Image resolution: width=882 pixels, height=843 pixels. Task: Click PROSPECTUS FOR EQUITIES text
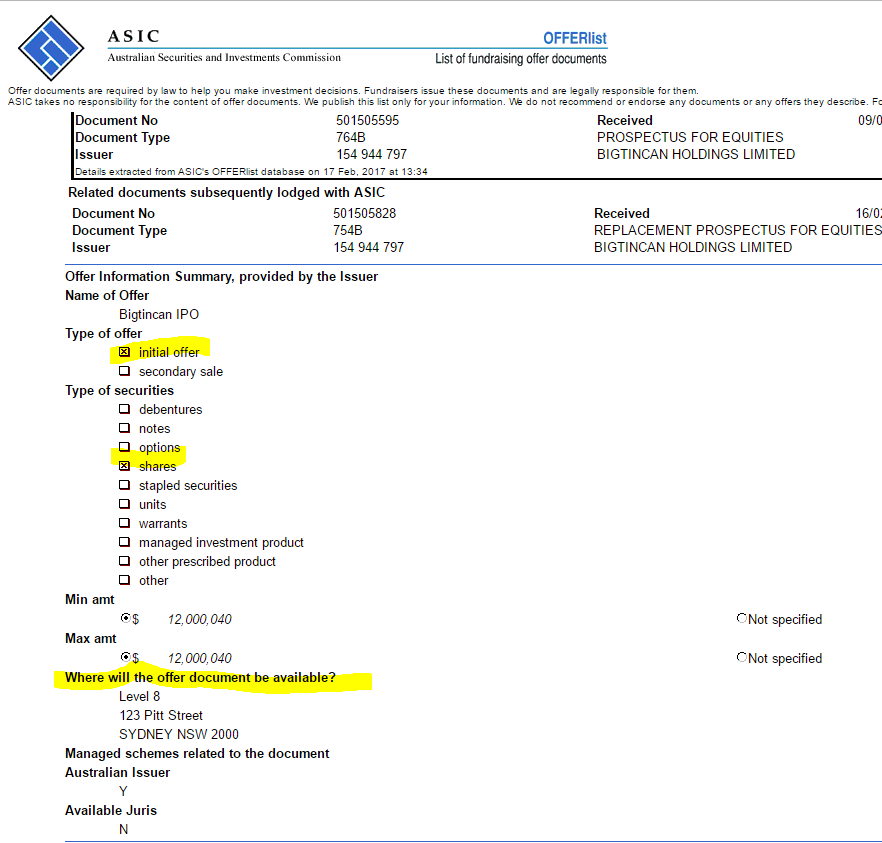(x=690, y=137)
